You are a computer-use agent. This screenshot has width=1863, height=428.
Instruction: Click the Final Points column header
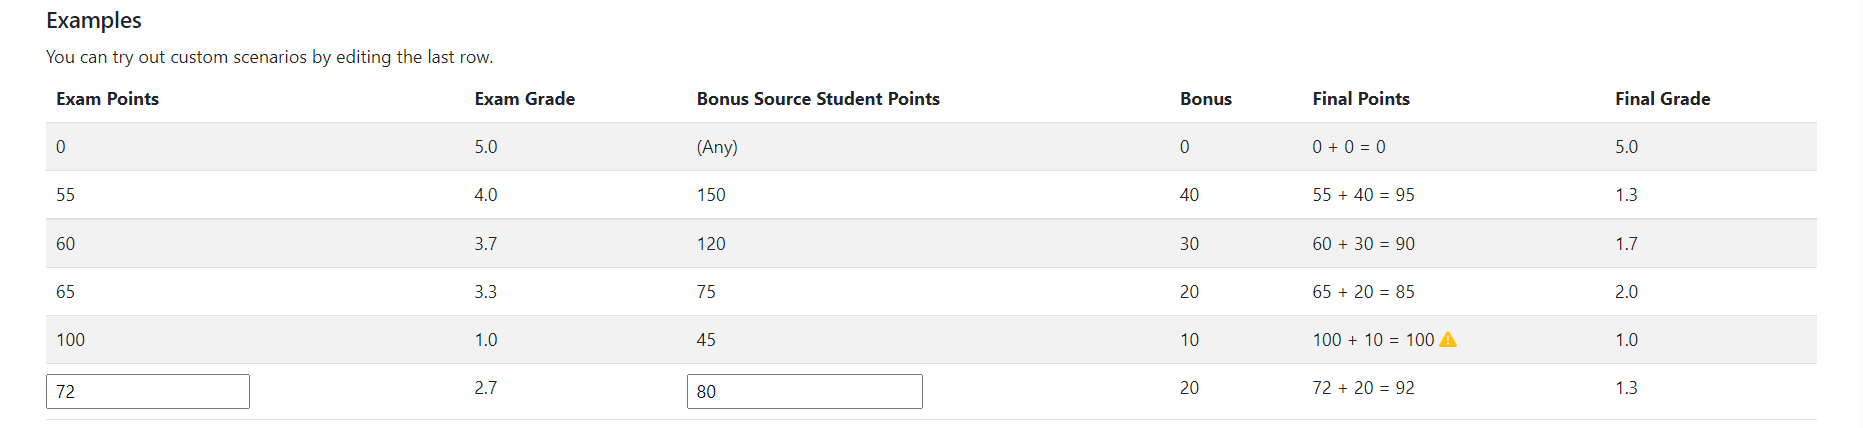tap(1360, 99)
